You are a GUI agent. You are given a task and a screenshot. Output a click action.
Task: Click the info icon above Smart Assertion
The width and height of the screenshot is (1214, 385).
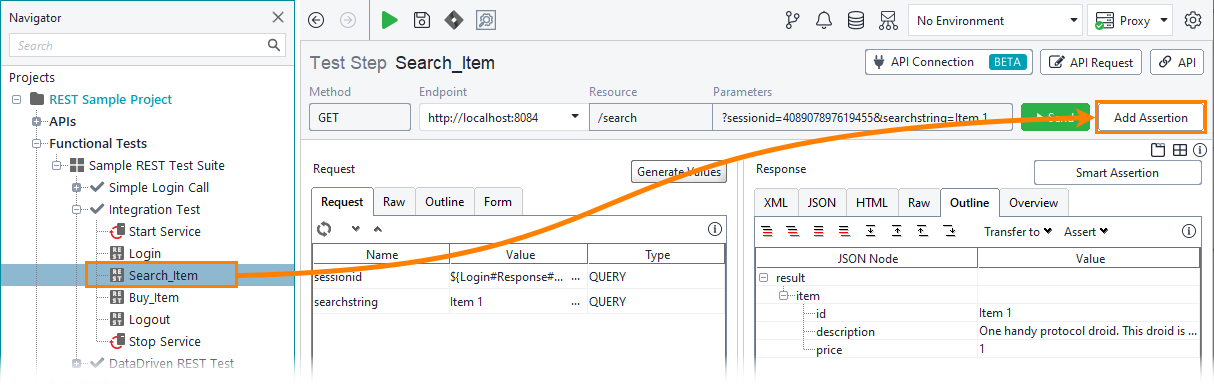1199,150
